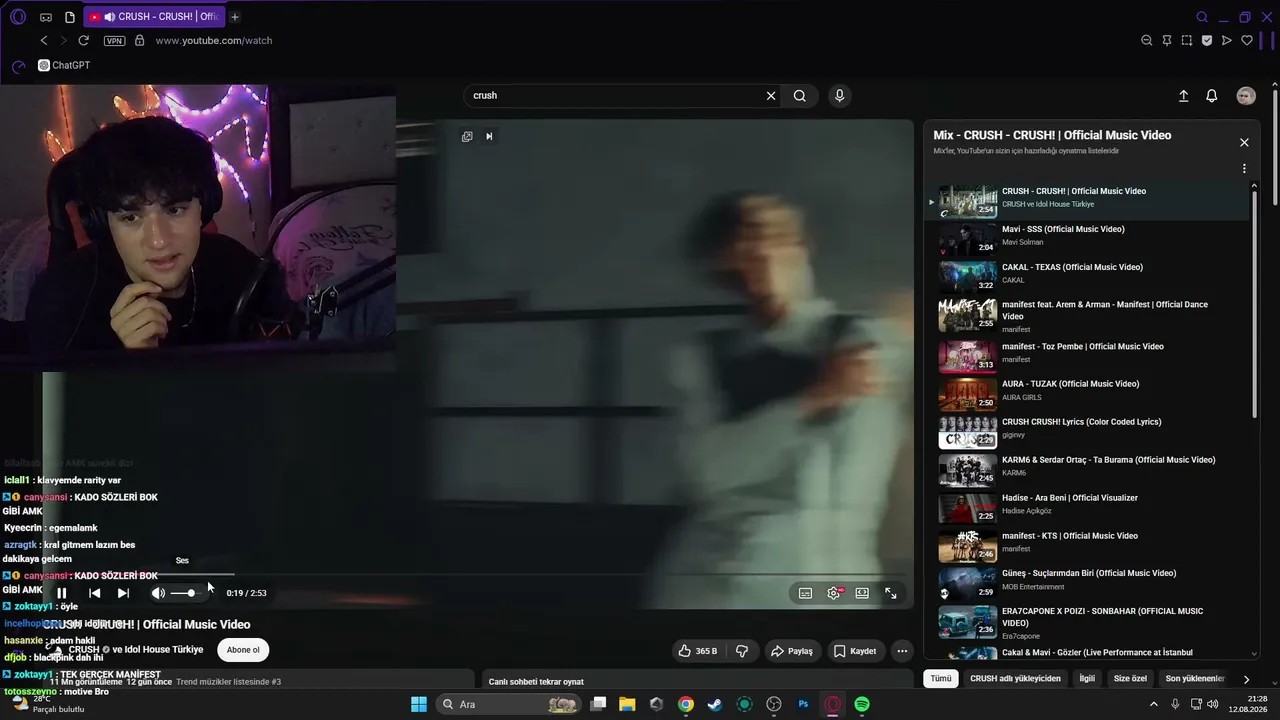Select the Tümü filter chip
The width and height of the screenshot is (1280, 720).
click(941, 678)
